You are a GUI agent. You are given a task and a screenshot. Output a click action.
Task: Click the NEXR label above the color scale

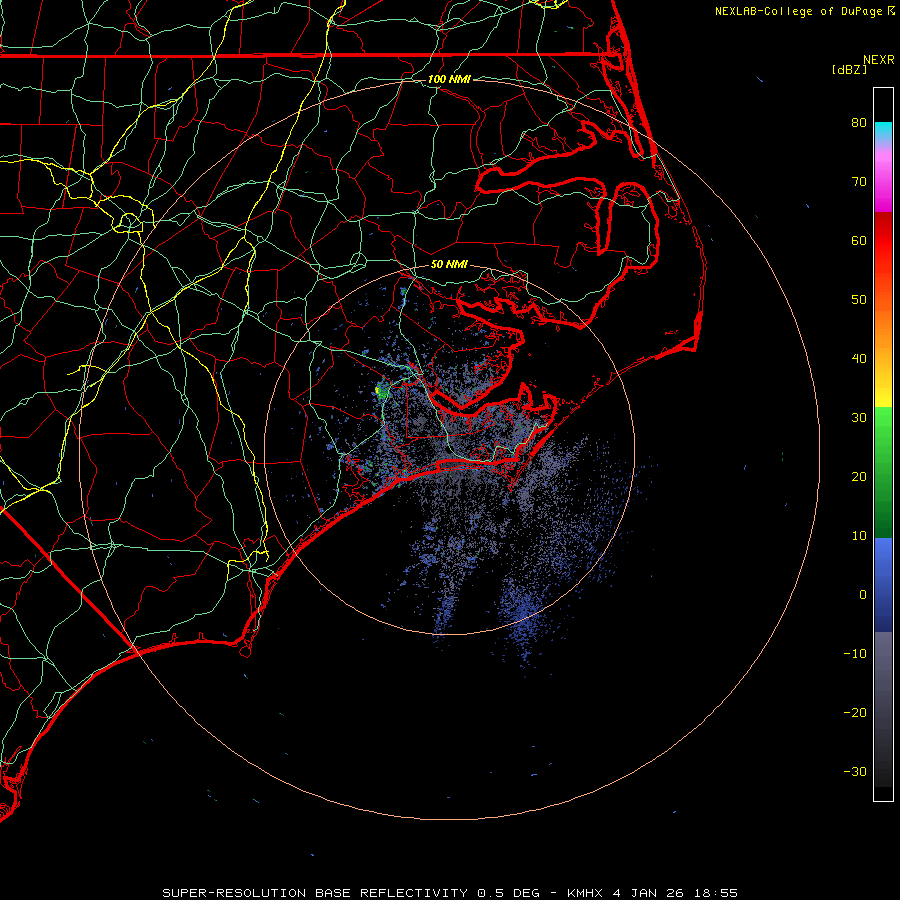pyautogui.click(x=878, y=60)
